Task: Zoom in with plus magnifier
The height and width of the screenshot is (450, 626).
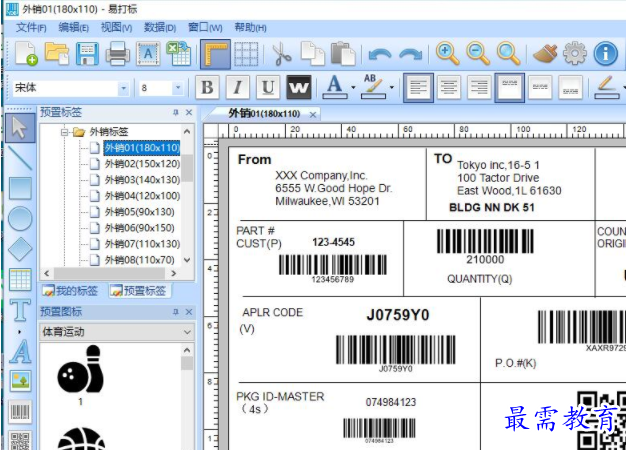Action: pos(447,54)
